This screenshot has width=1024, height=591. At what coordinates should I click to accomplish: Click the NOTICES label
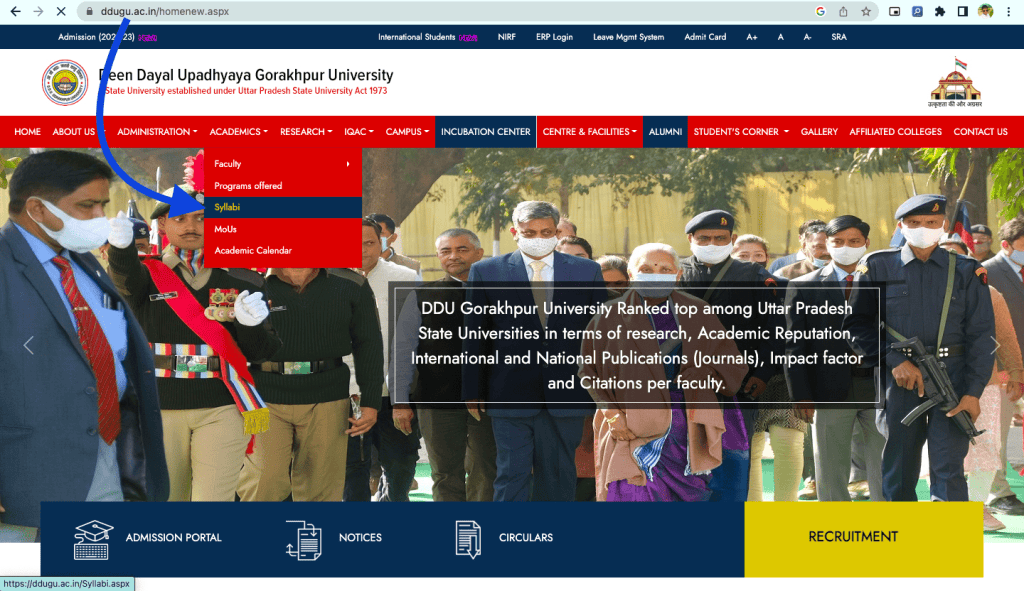[360, 537]
